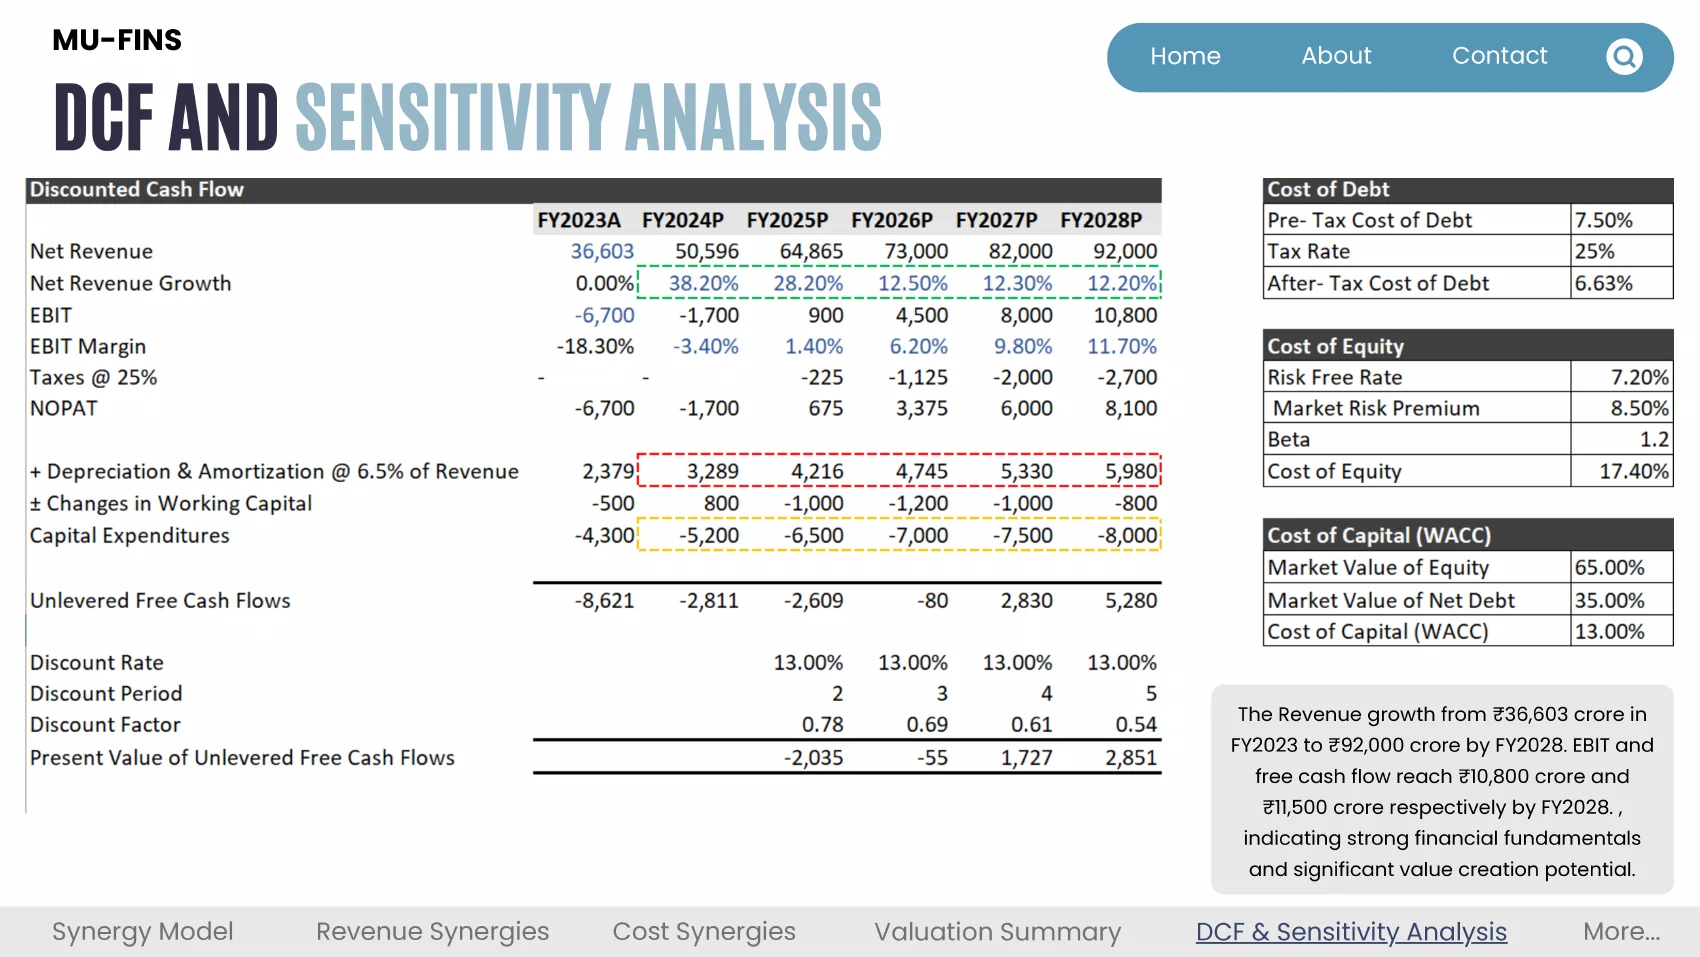
Task: Click working capital change value 800
Action: click(x=721, y=503)
